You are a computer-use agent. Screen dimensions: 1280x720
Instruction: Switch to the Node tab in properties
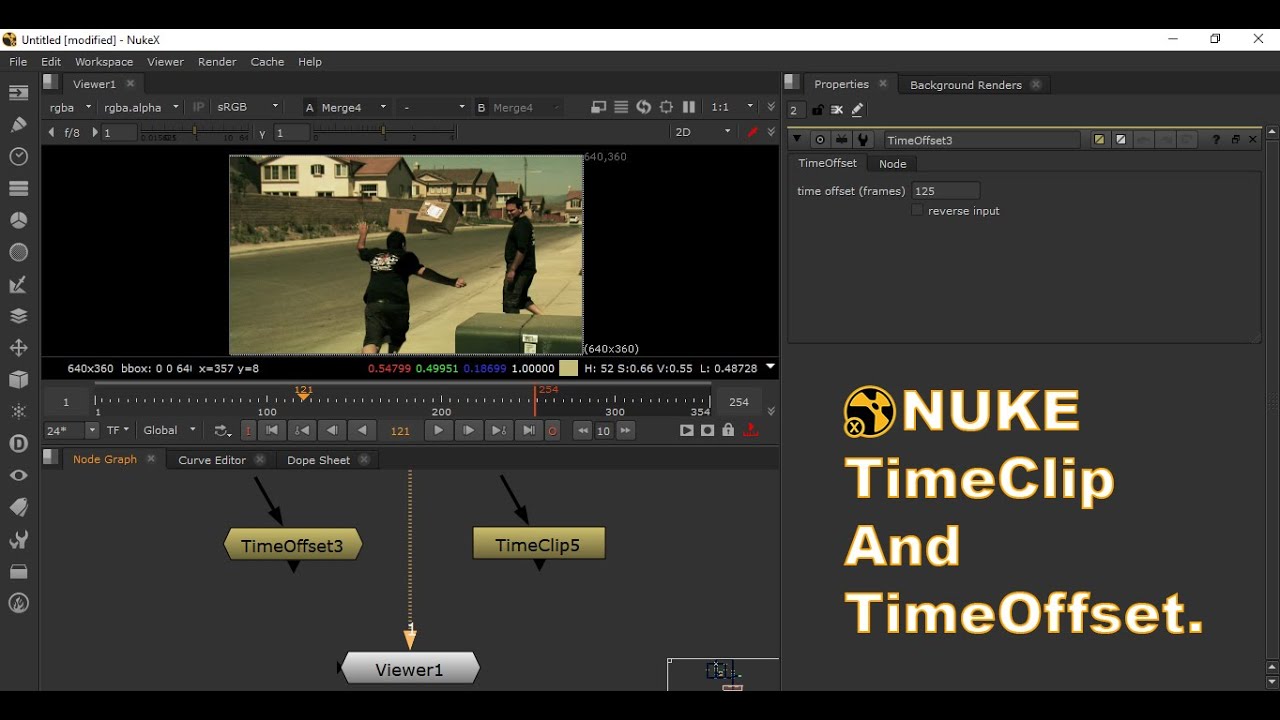pos(892,164)
